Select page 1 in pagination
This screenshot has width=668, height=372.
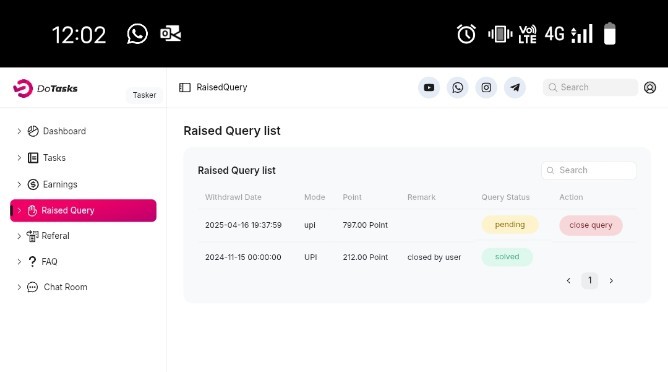click(x=590, y=280)
